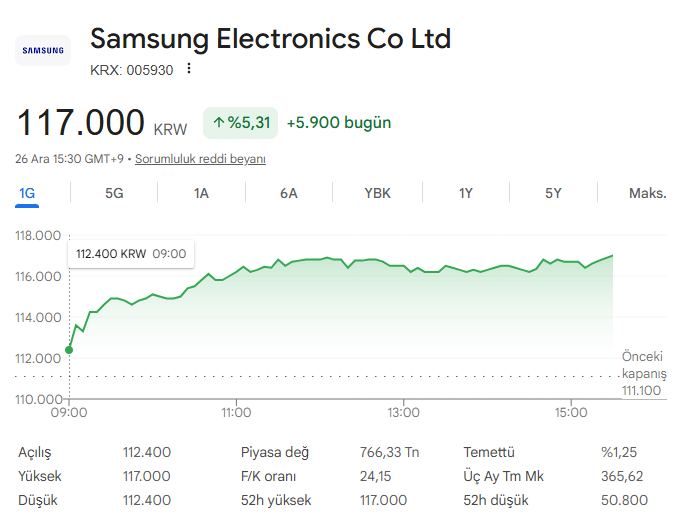Image resolution: width=684 pixels, height=522 pixels.
Task: Show the Maks. maximum range tab
Action: 647,193
